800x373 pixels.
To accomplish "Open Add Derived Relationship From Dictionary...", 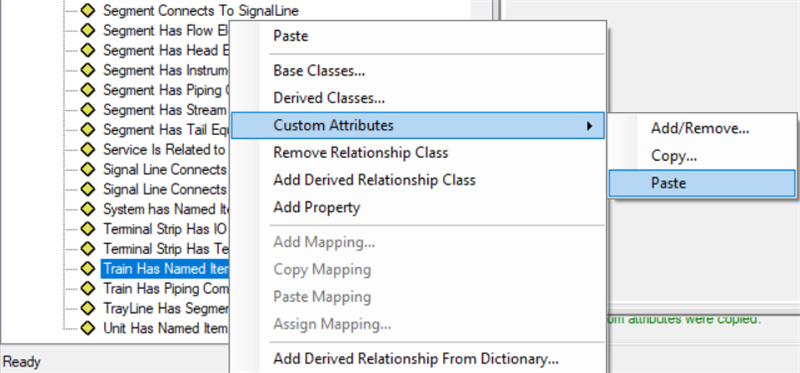I will pyautogui.click(x=417, y=359).
